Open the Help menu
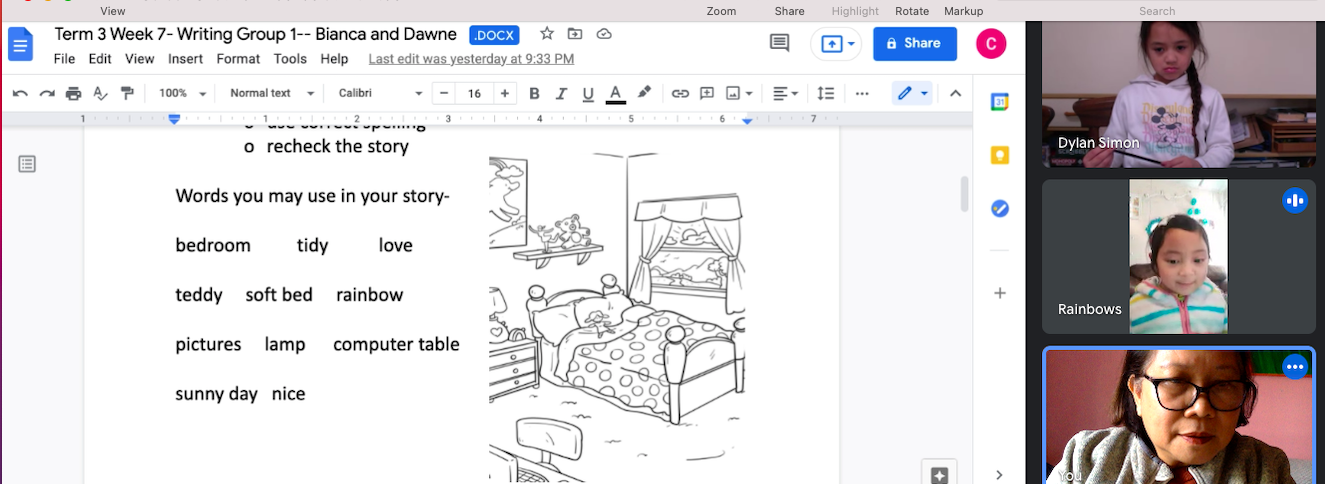Image resolution: width=1325 pixels, height=484 pixels. pos(334,59)
